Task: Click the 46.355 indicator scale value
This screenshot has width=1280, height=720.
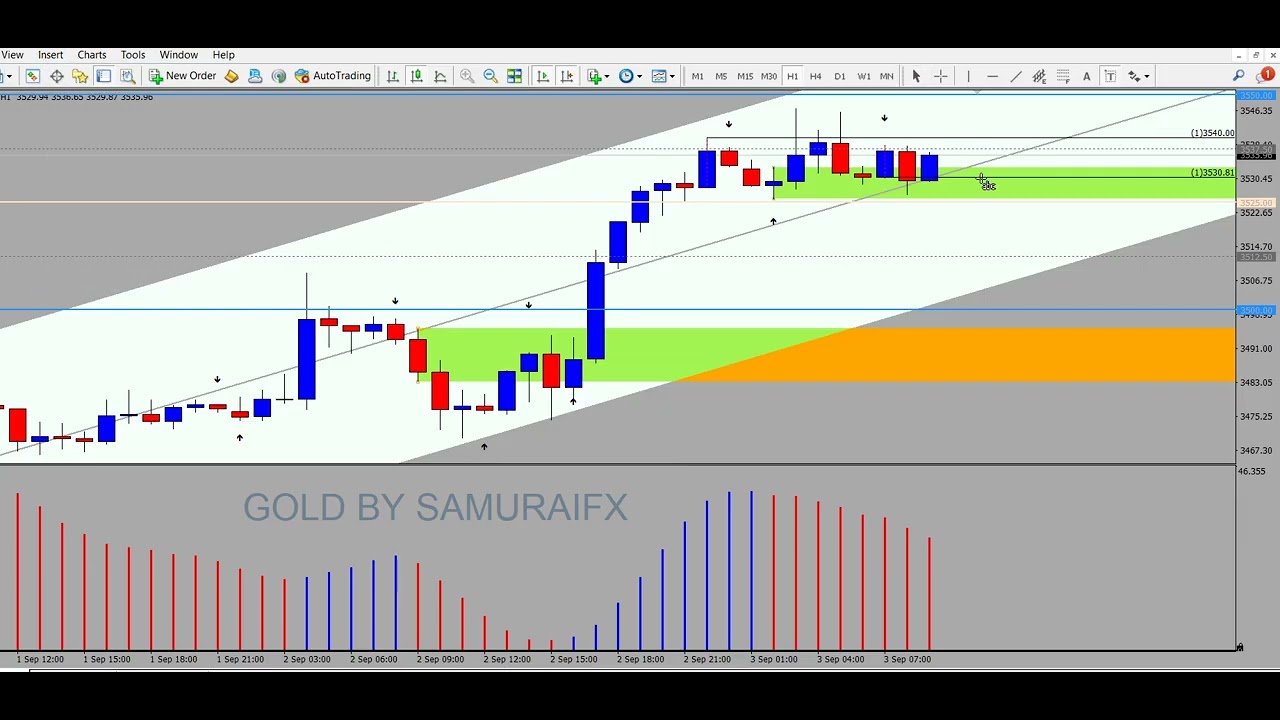Action: coord(1251,471)
